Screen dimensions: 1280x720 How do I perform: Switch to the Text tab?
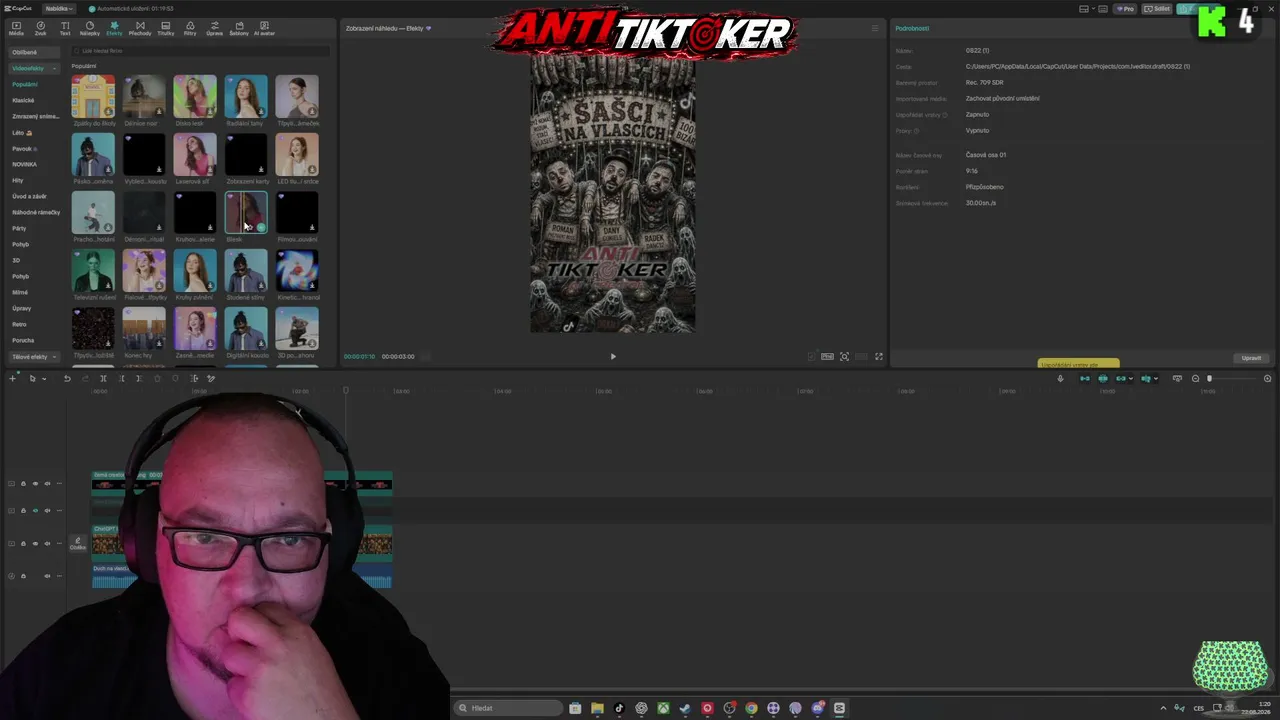coord(65,28)
